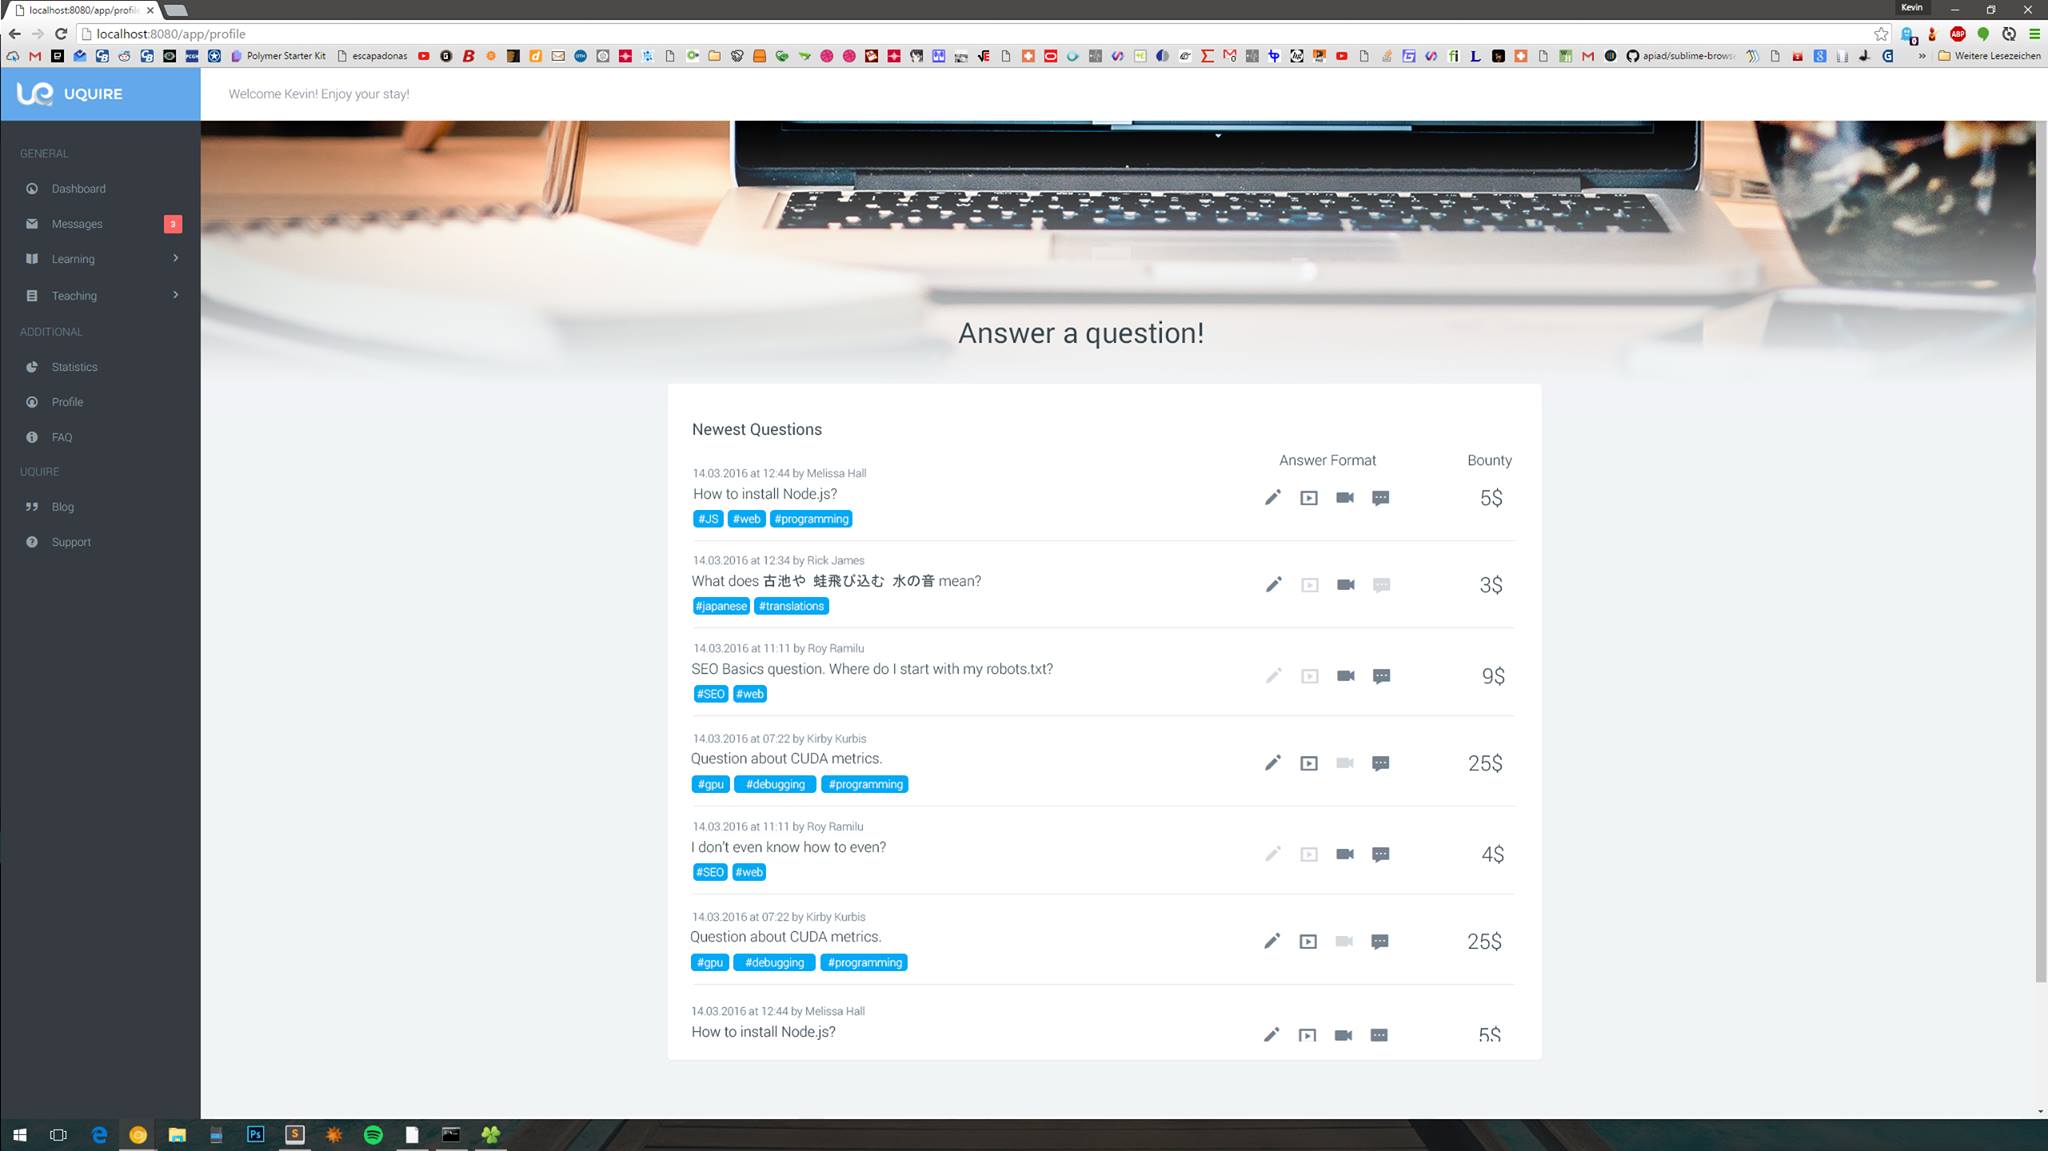Image resolution: width=2048 pixels, height=1151 pixels.
Task: Click chat icon for 'don't even know' question
Action: (x=1380, y=854)
